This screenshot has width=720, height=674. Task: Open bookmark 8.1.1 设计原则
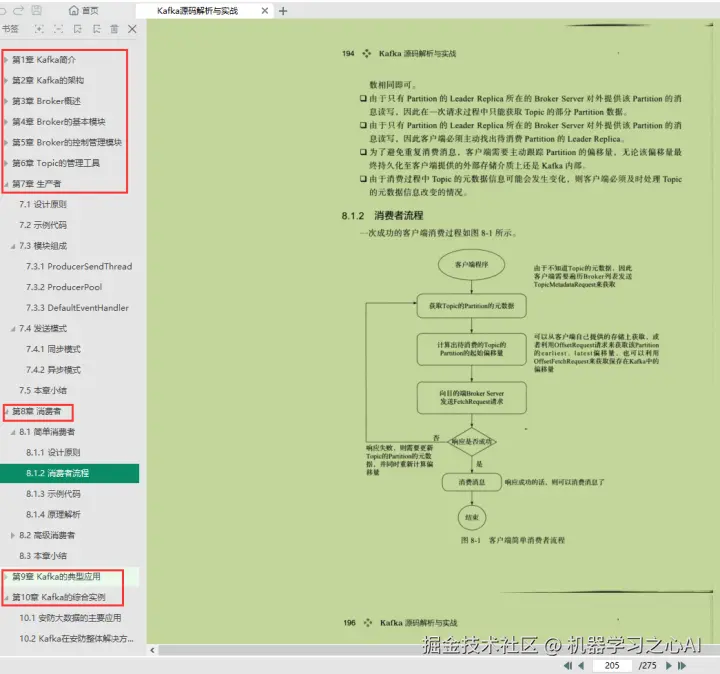pos(53,452)
